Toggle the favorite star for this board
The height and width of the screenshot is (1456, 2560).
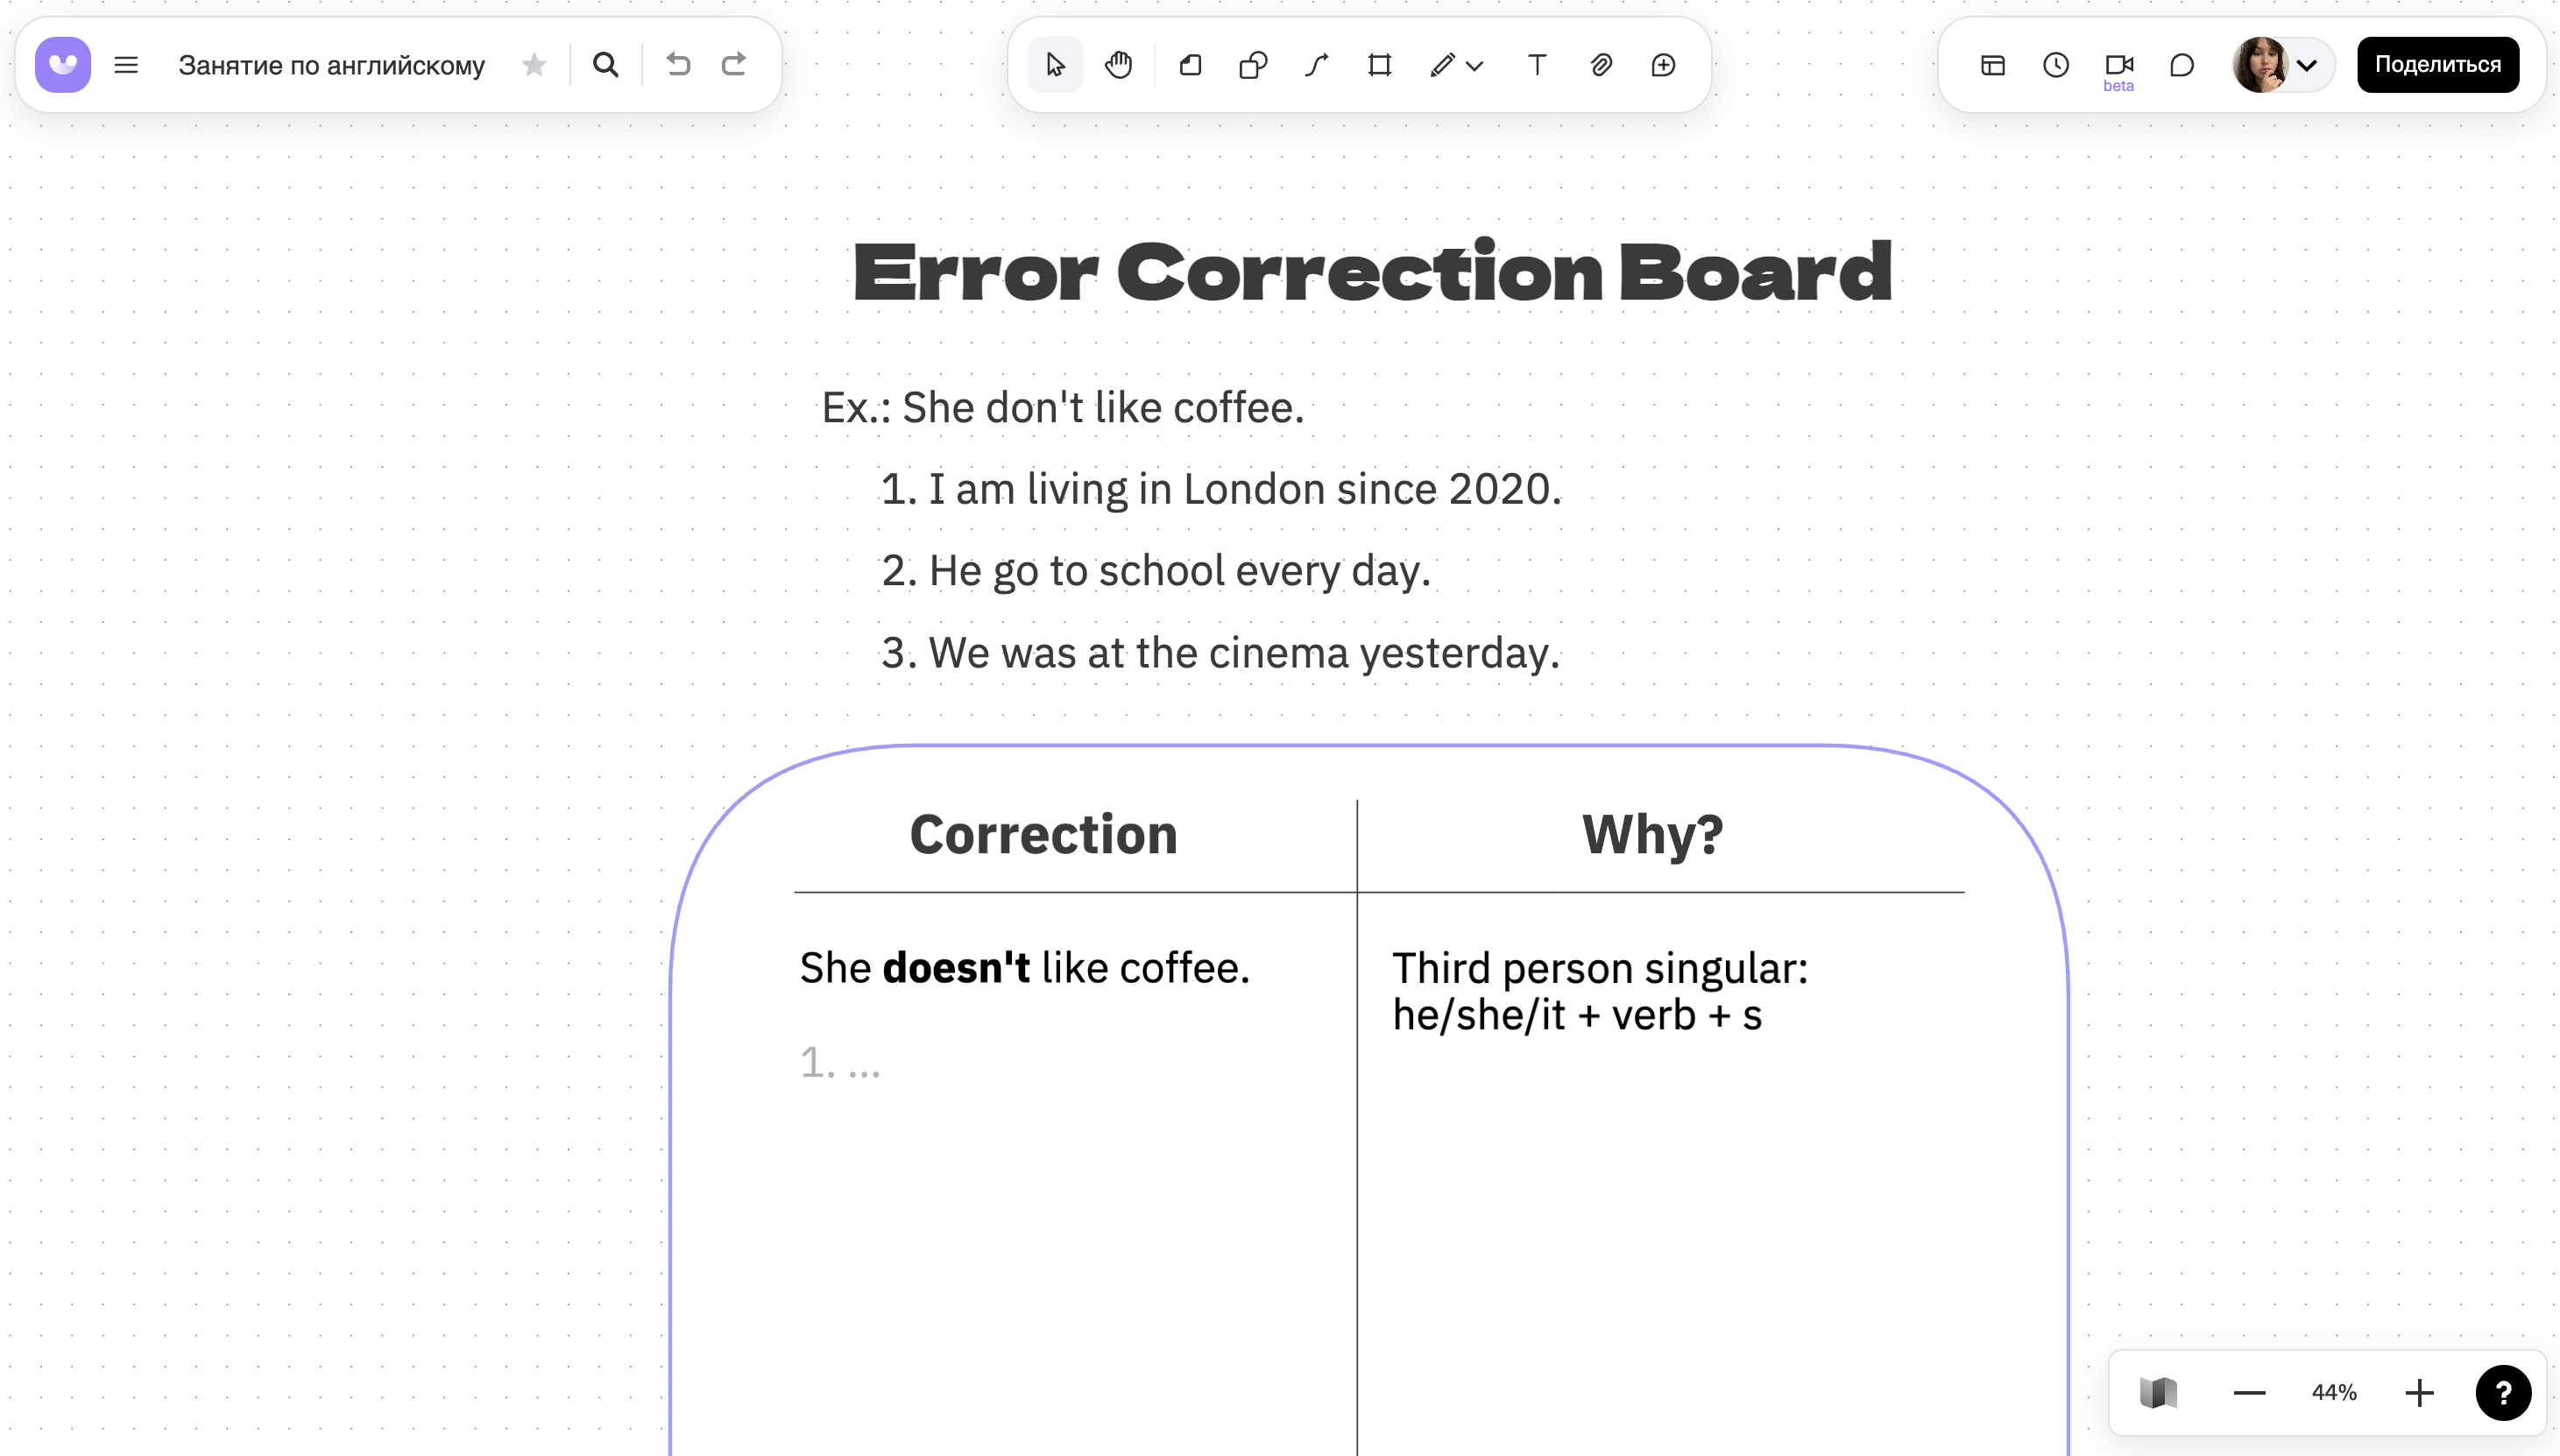point(534,65)
